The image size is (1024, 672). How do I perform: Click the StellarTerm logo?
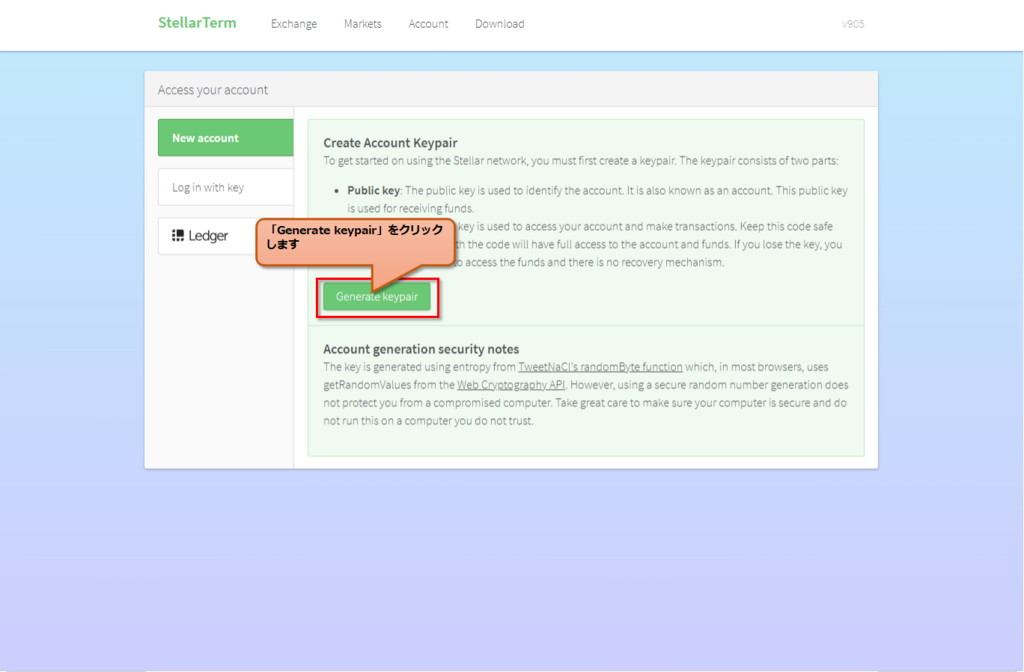coord(197,23)
